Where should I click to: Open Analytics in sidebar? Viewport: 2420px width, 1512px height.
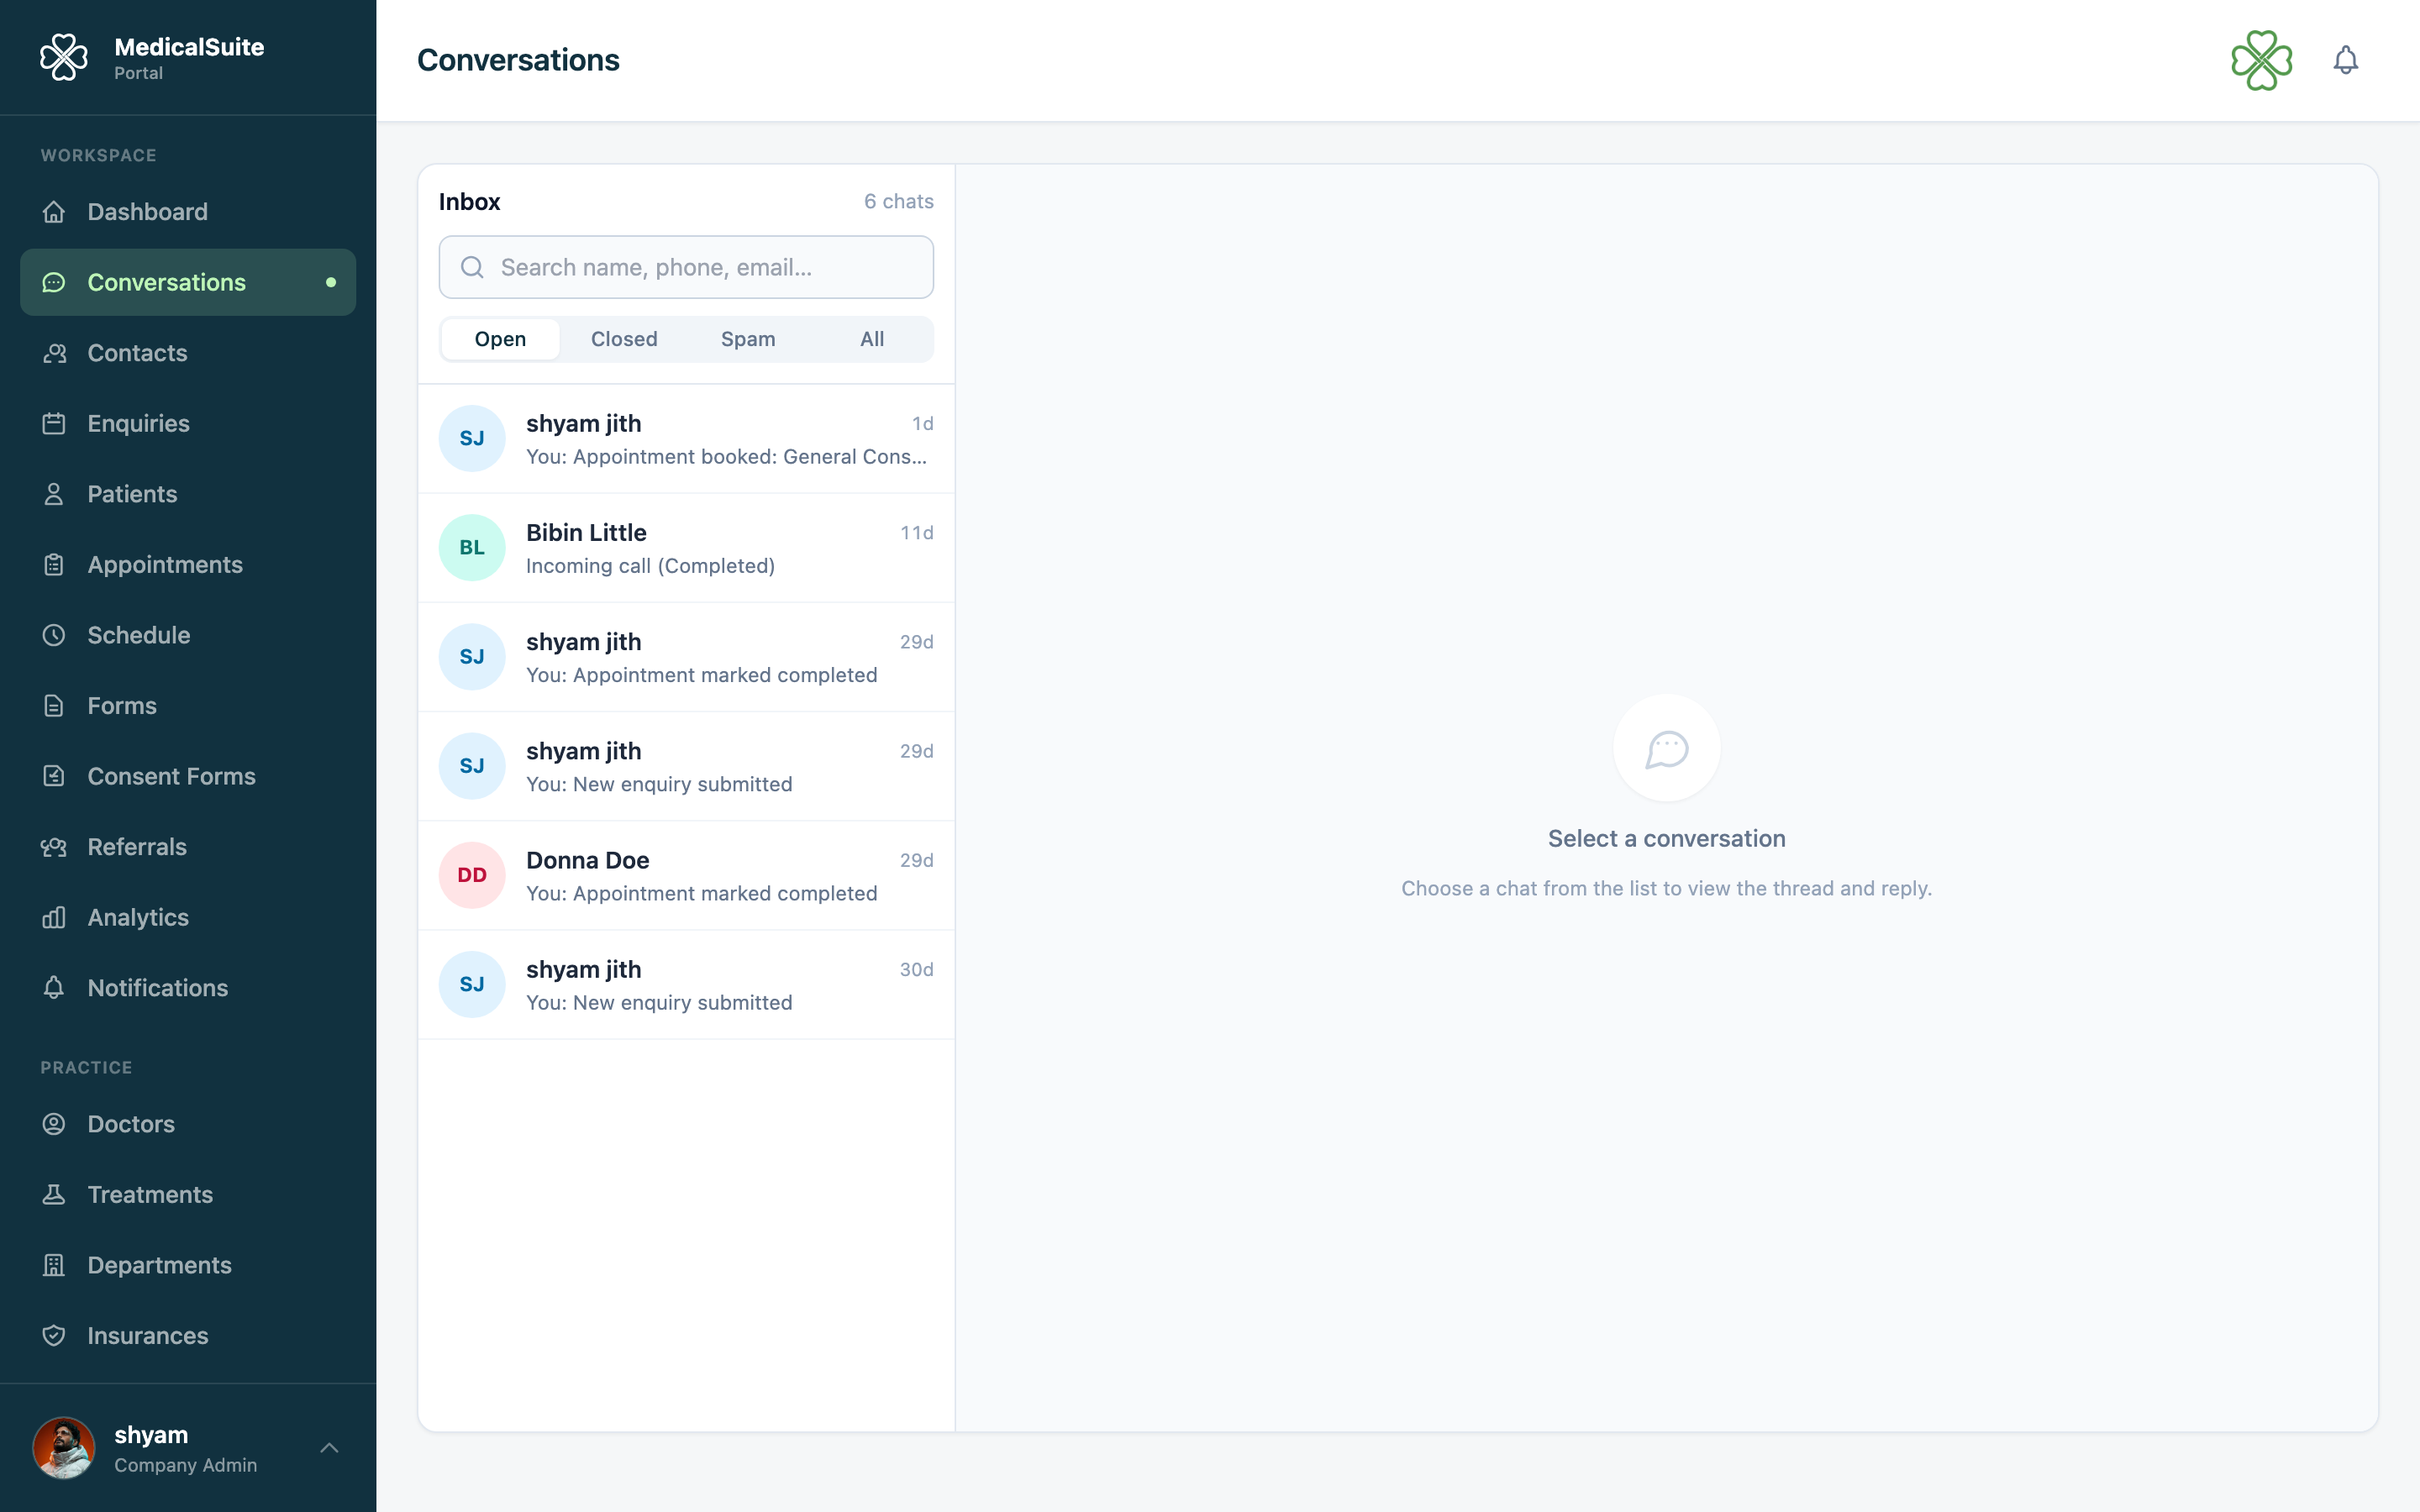pyautogui.click(x=188, y=917)
